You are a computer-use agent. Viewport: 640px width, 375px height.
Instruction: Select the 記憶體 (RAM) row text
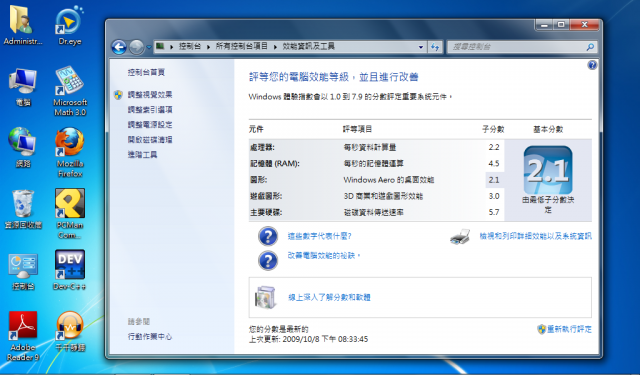coord(274,164)
